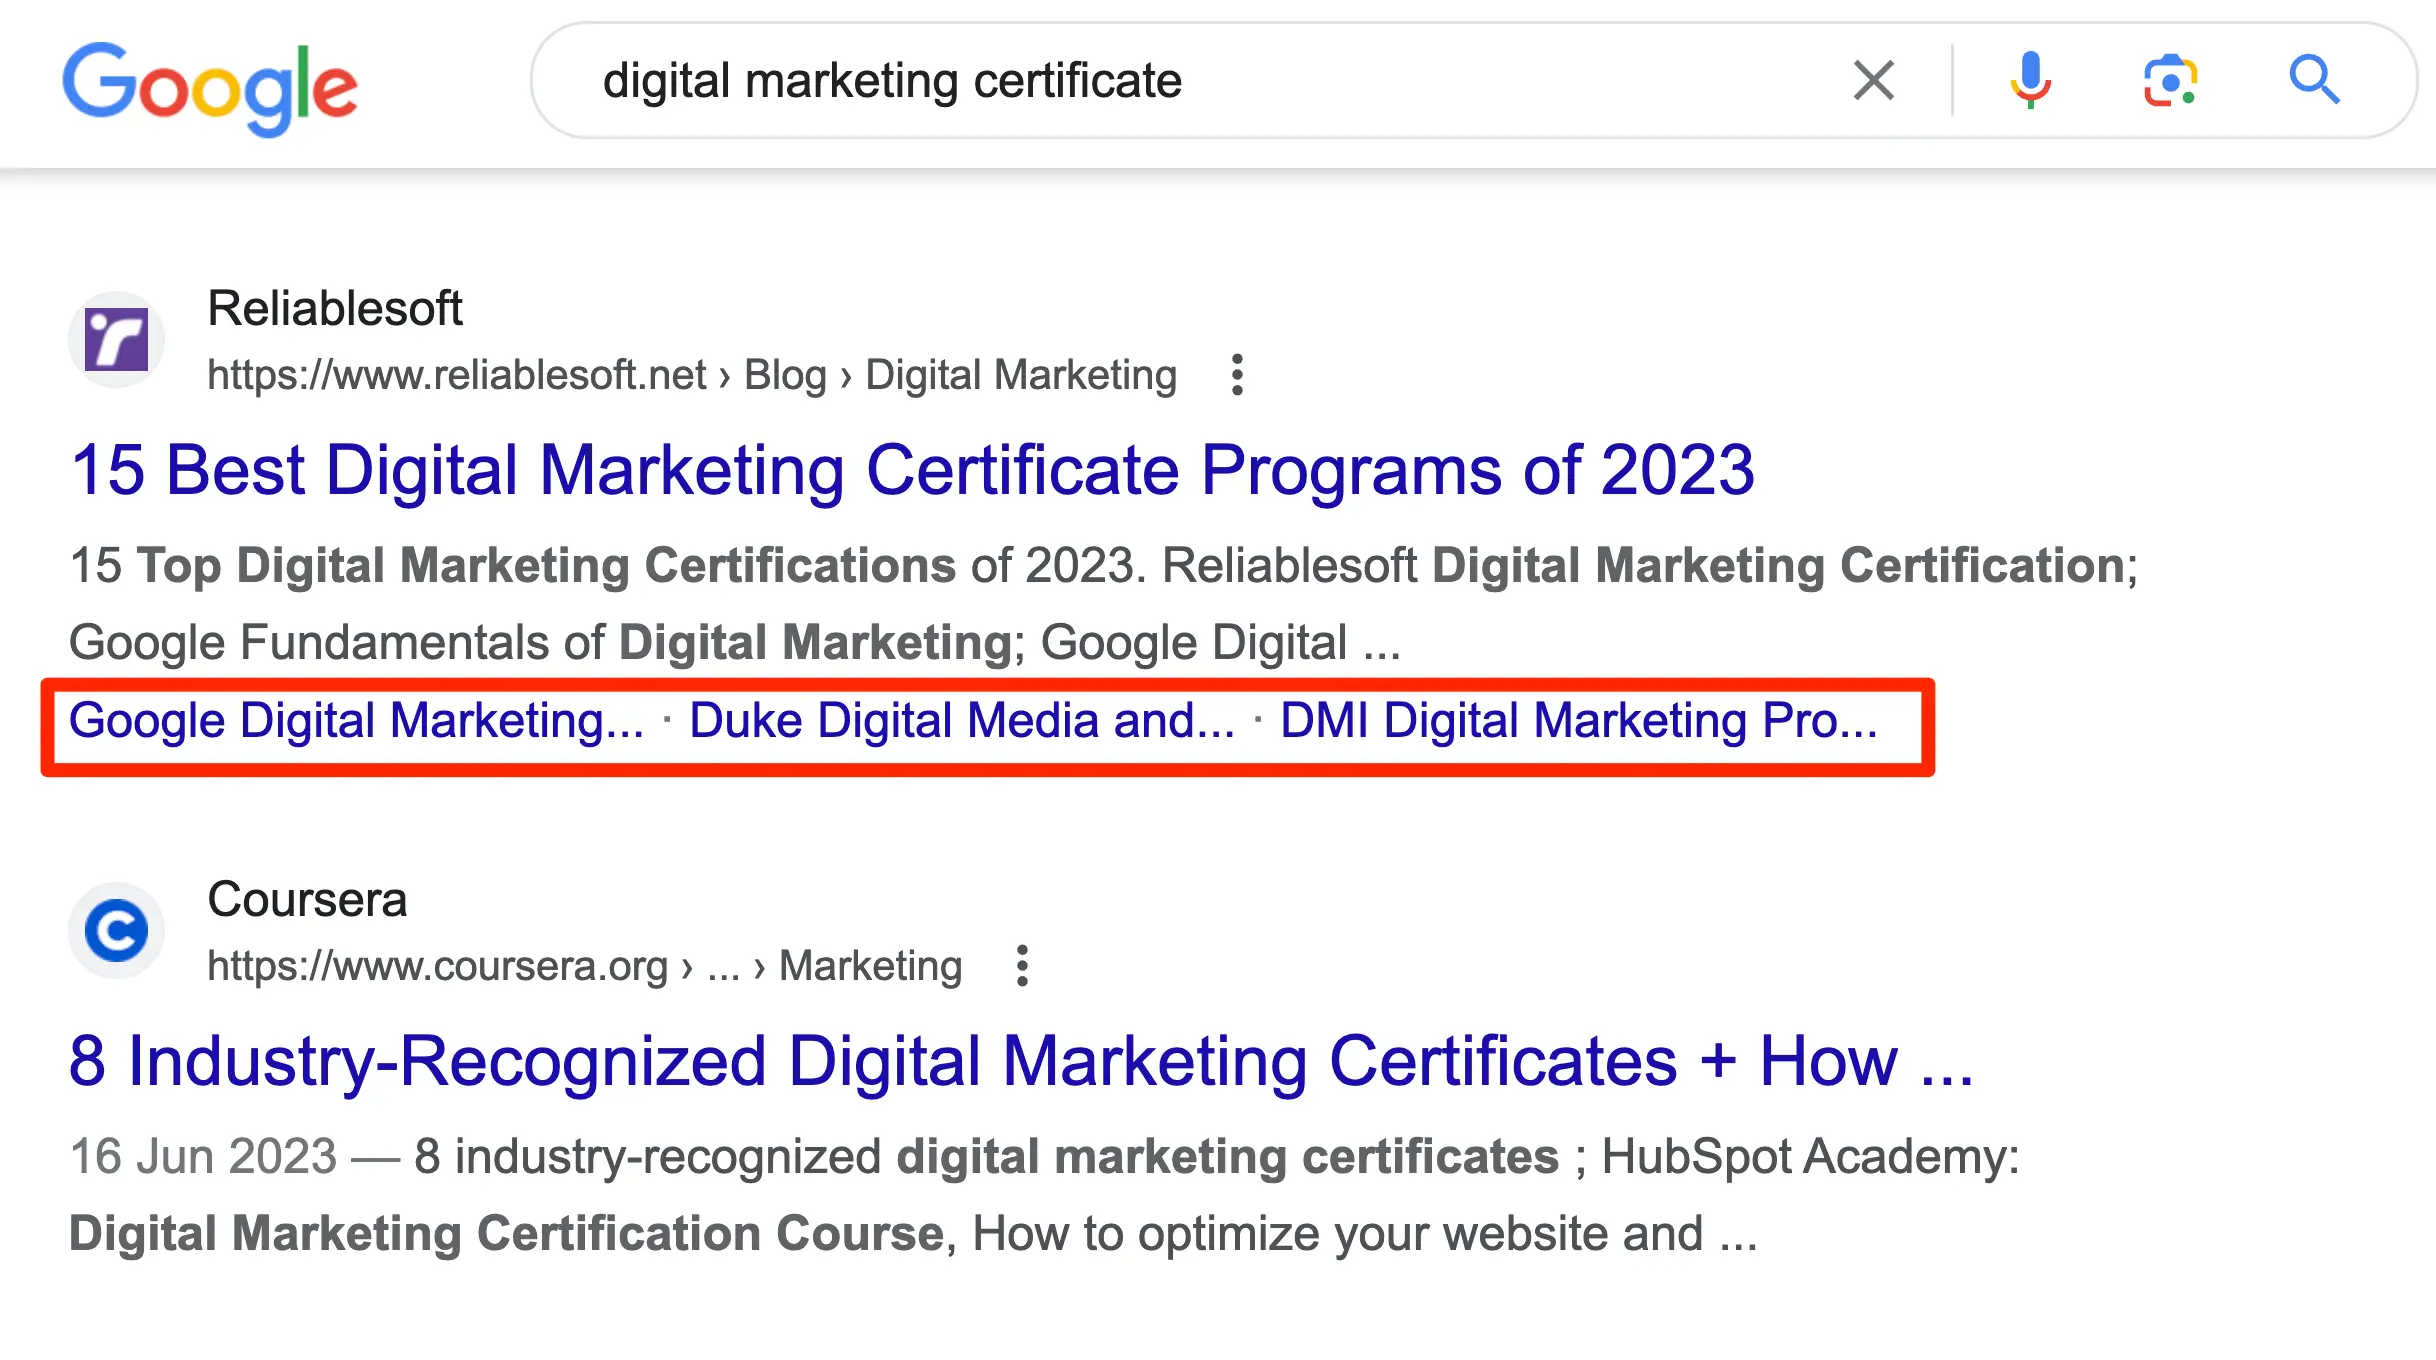Image resolution: width=2436 pixels, height=1360 pixels.
Task: Click the Reliablesoft site name
Action: click(x=335, y=309)
